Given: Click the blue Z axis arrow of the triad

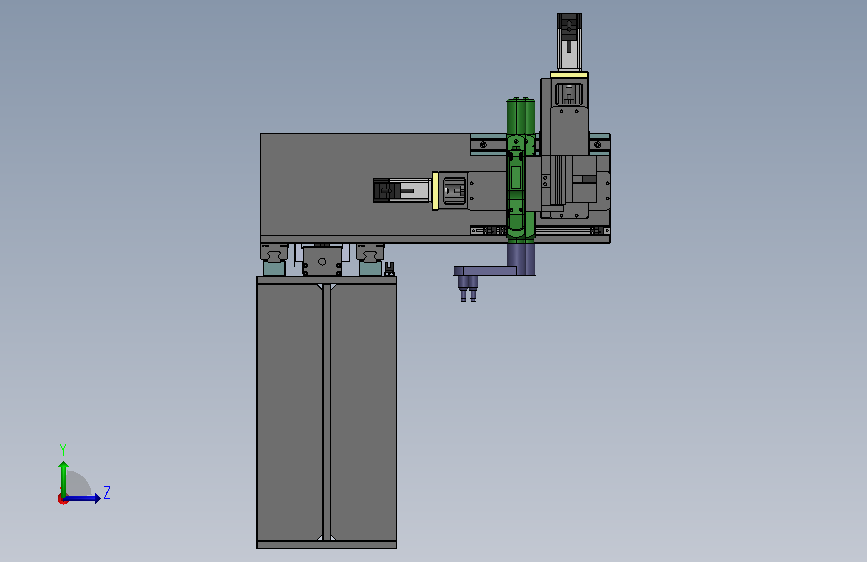Looking at the screenshot, I should 83,498.
